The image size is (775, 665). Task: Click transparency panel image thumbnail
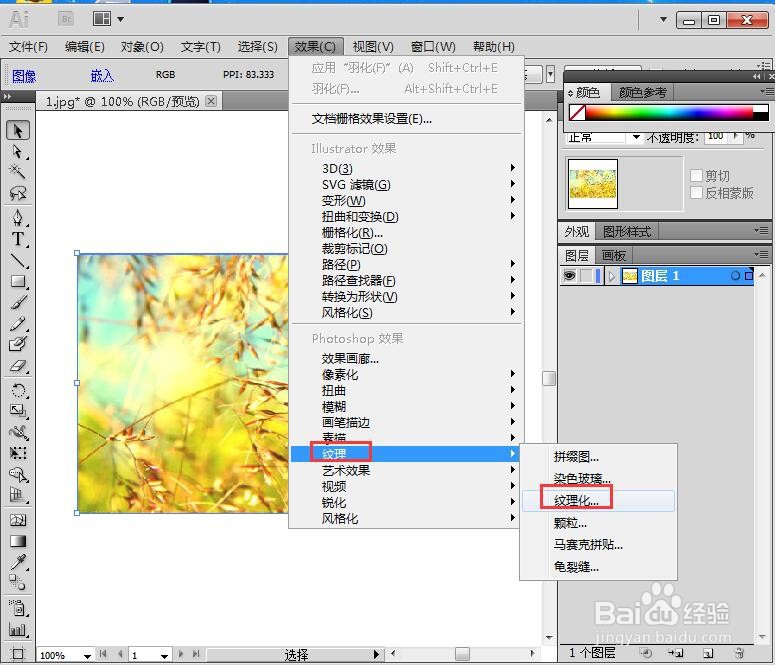point(593,183)
